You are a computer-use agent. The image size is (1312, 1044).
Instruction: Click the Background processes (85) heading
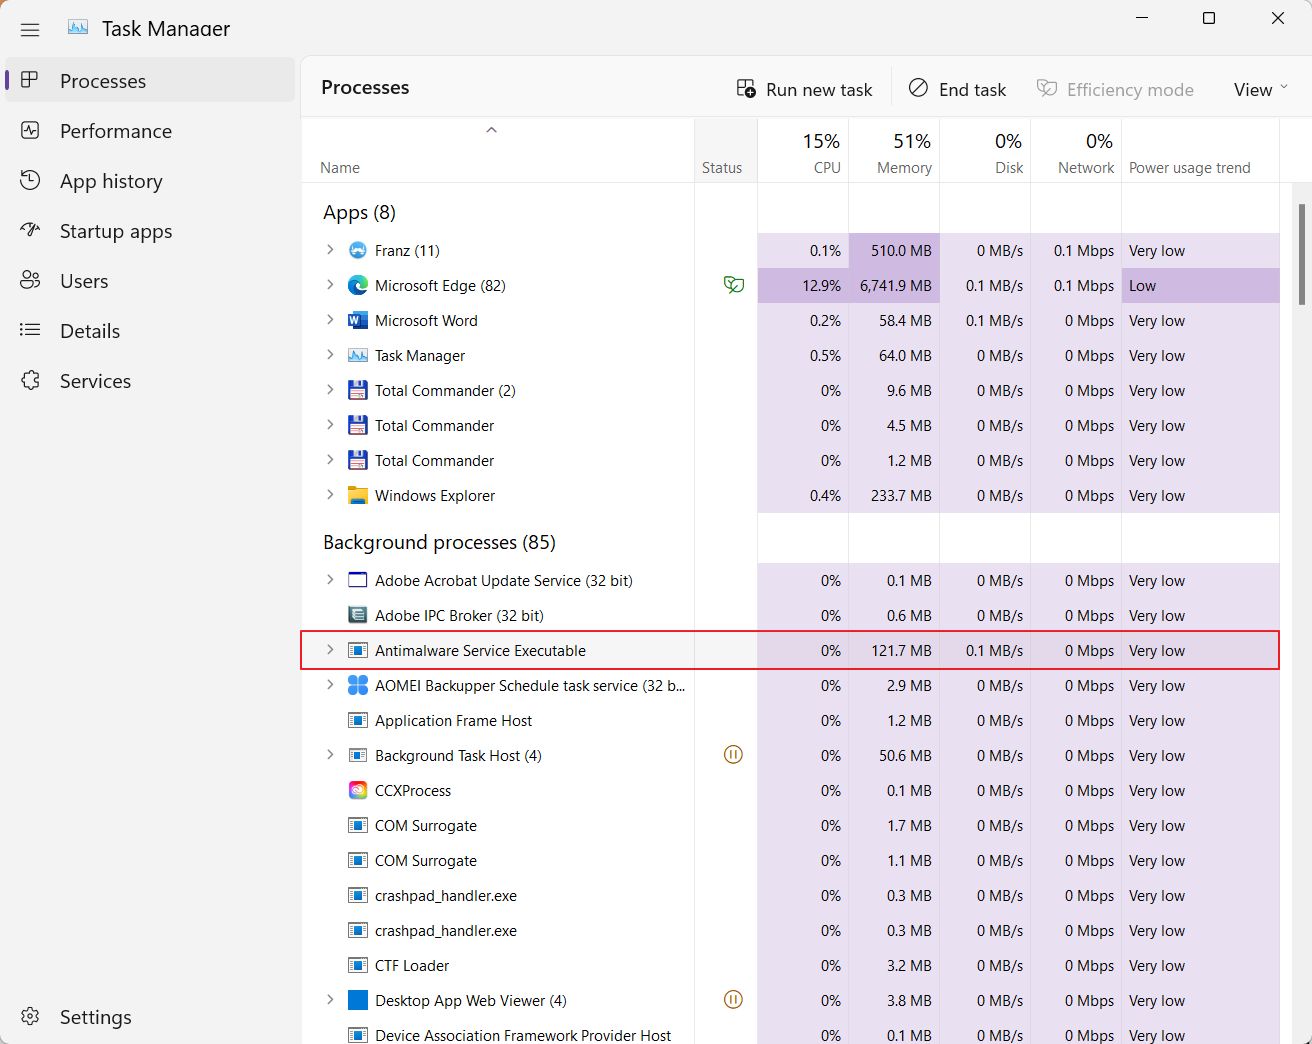tap(439, 542)
